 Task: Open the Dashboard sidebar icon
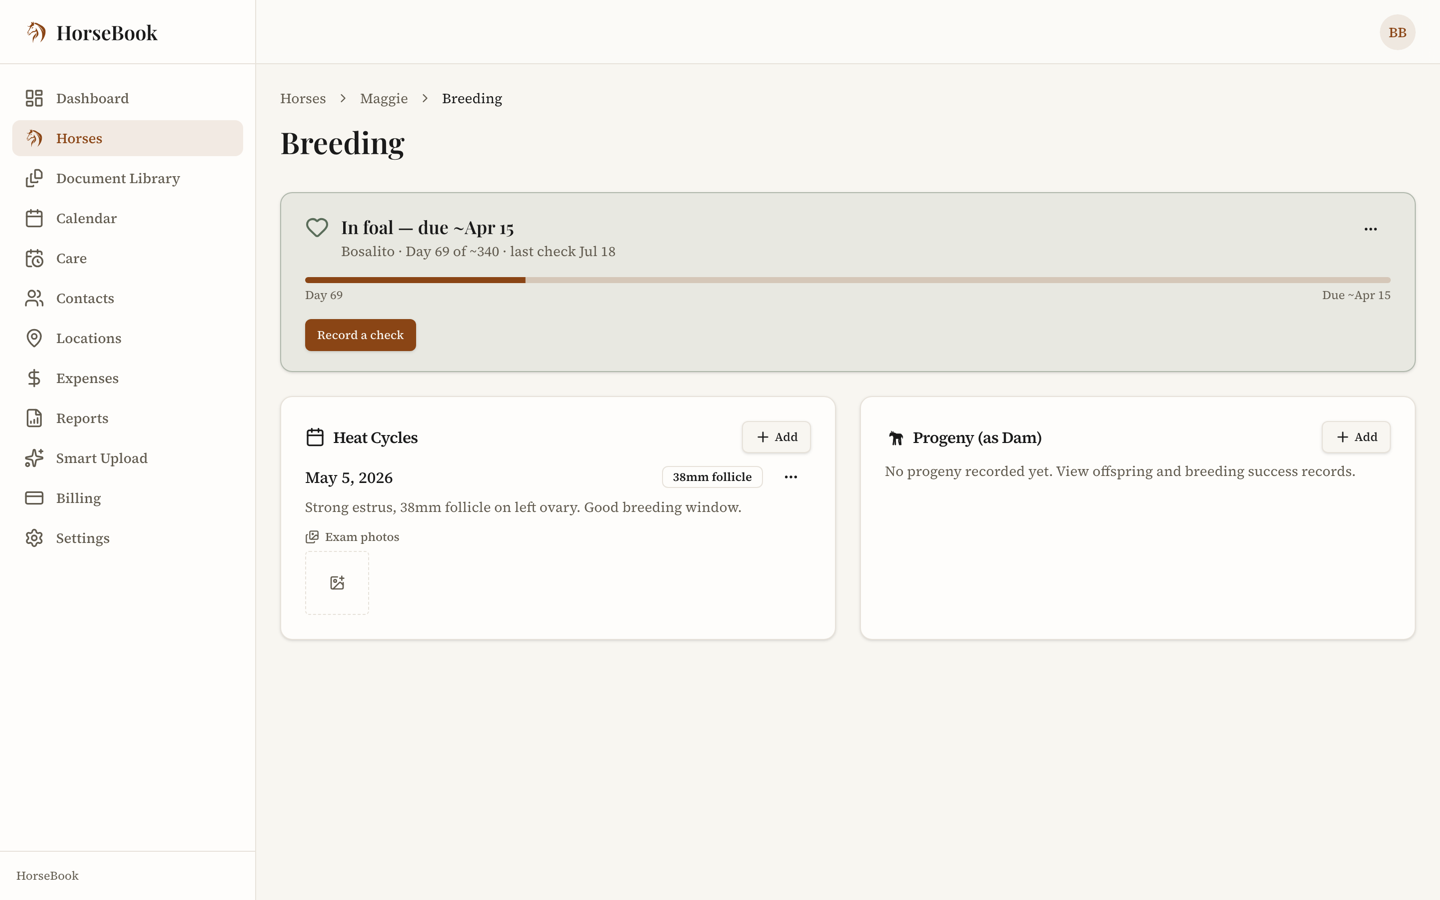coord(34,98)
